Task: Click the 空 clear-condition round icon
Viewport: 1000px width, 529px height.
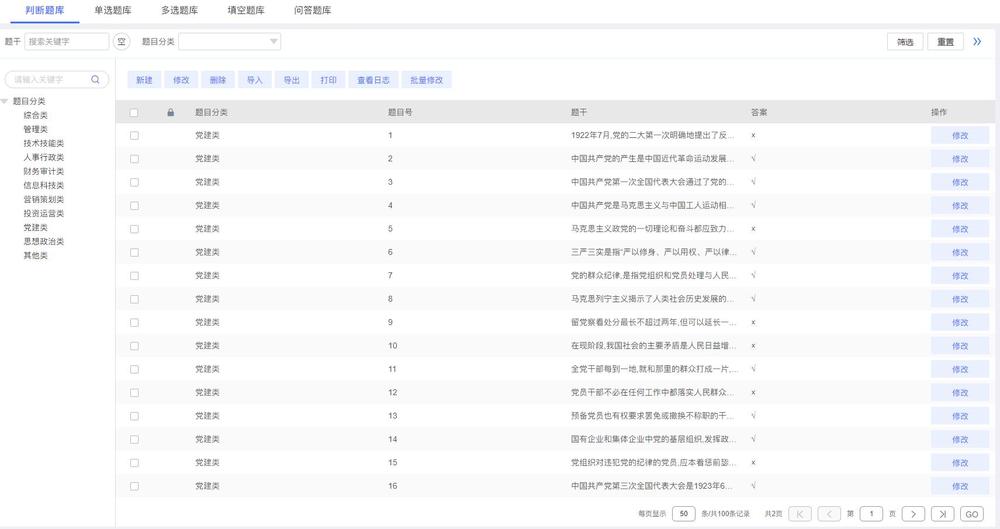Action: [x=121, y=42]
